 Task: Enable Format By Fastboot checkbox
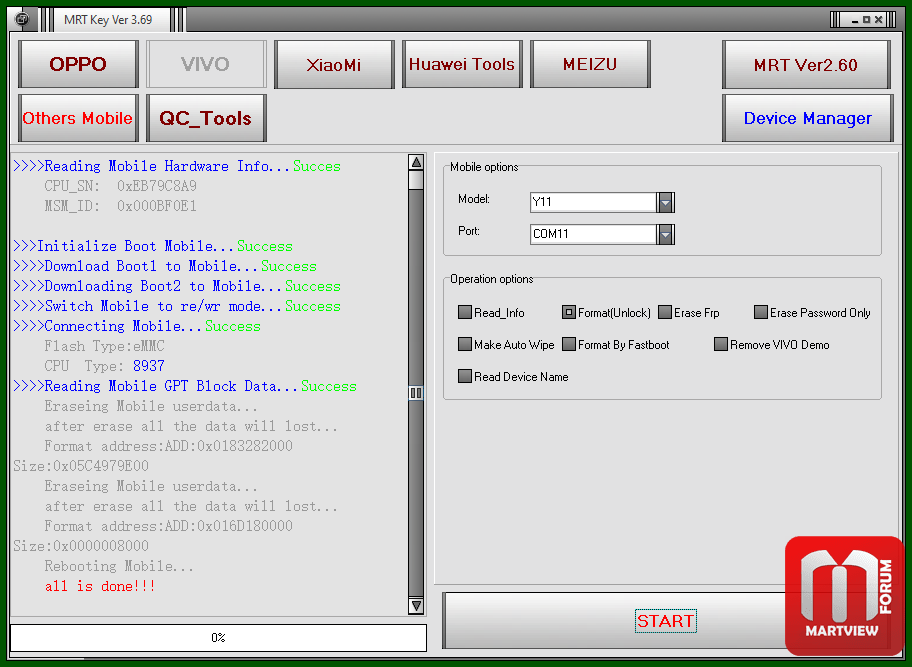click(x=569, y=345)
